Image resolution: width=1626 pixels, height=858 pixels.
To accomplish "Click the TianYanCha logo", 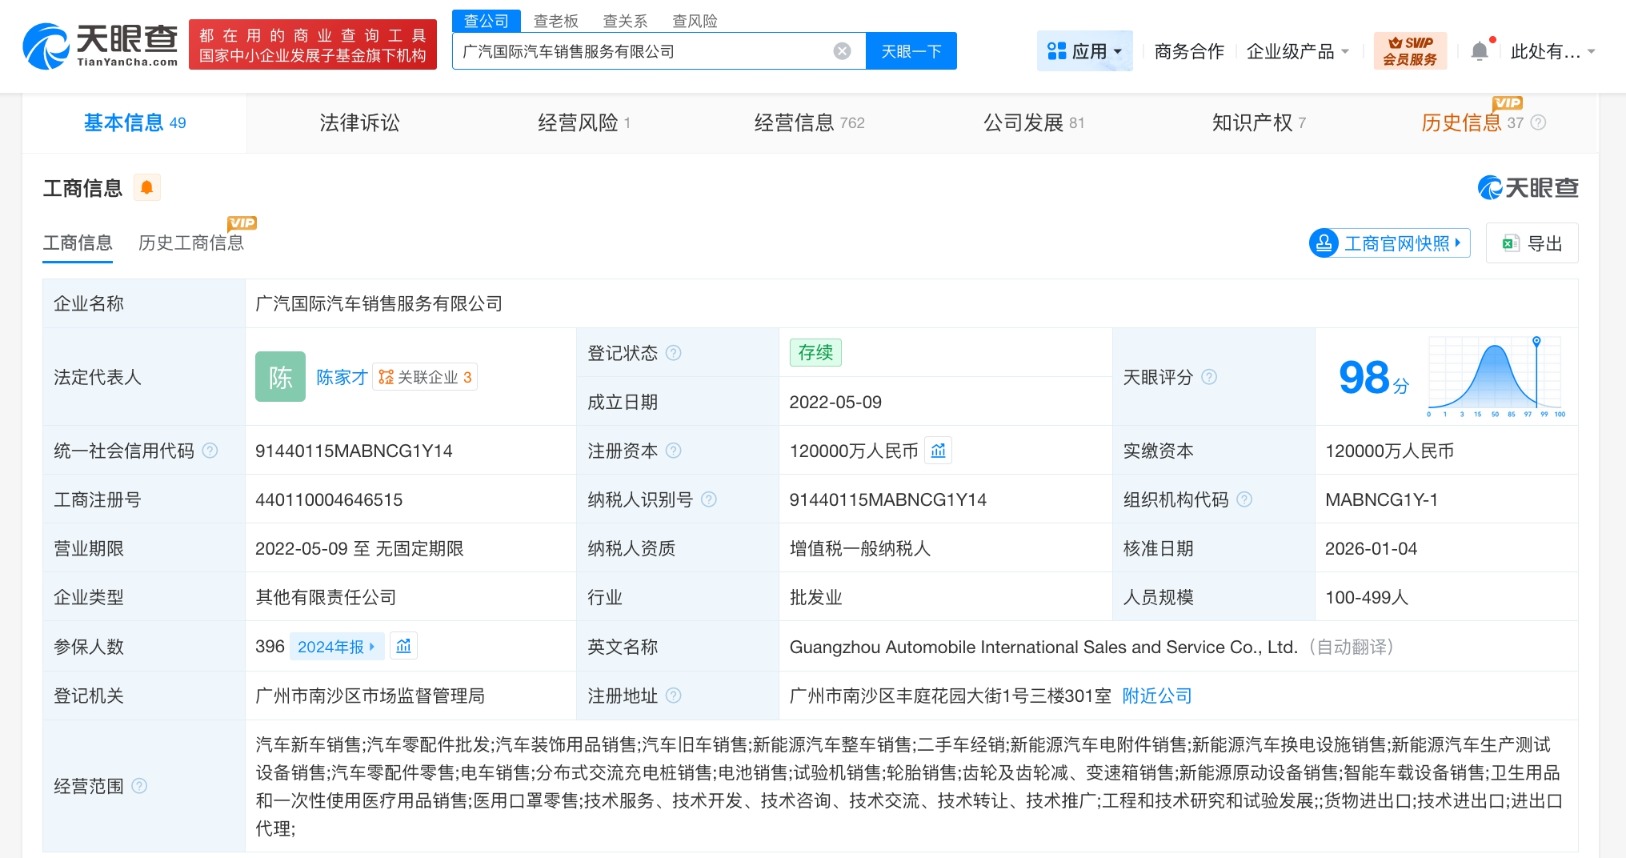I will pyautogui.click(x=100, y=45).
